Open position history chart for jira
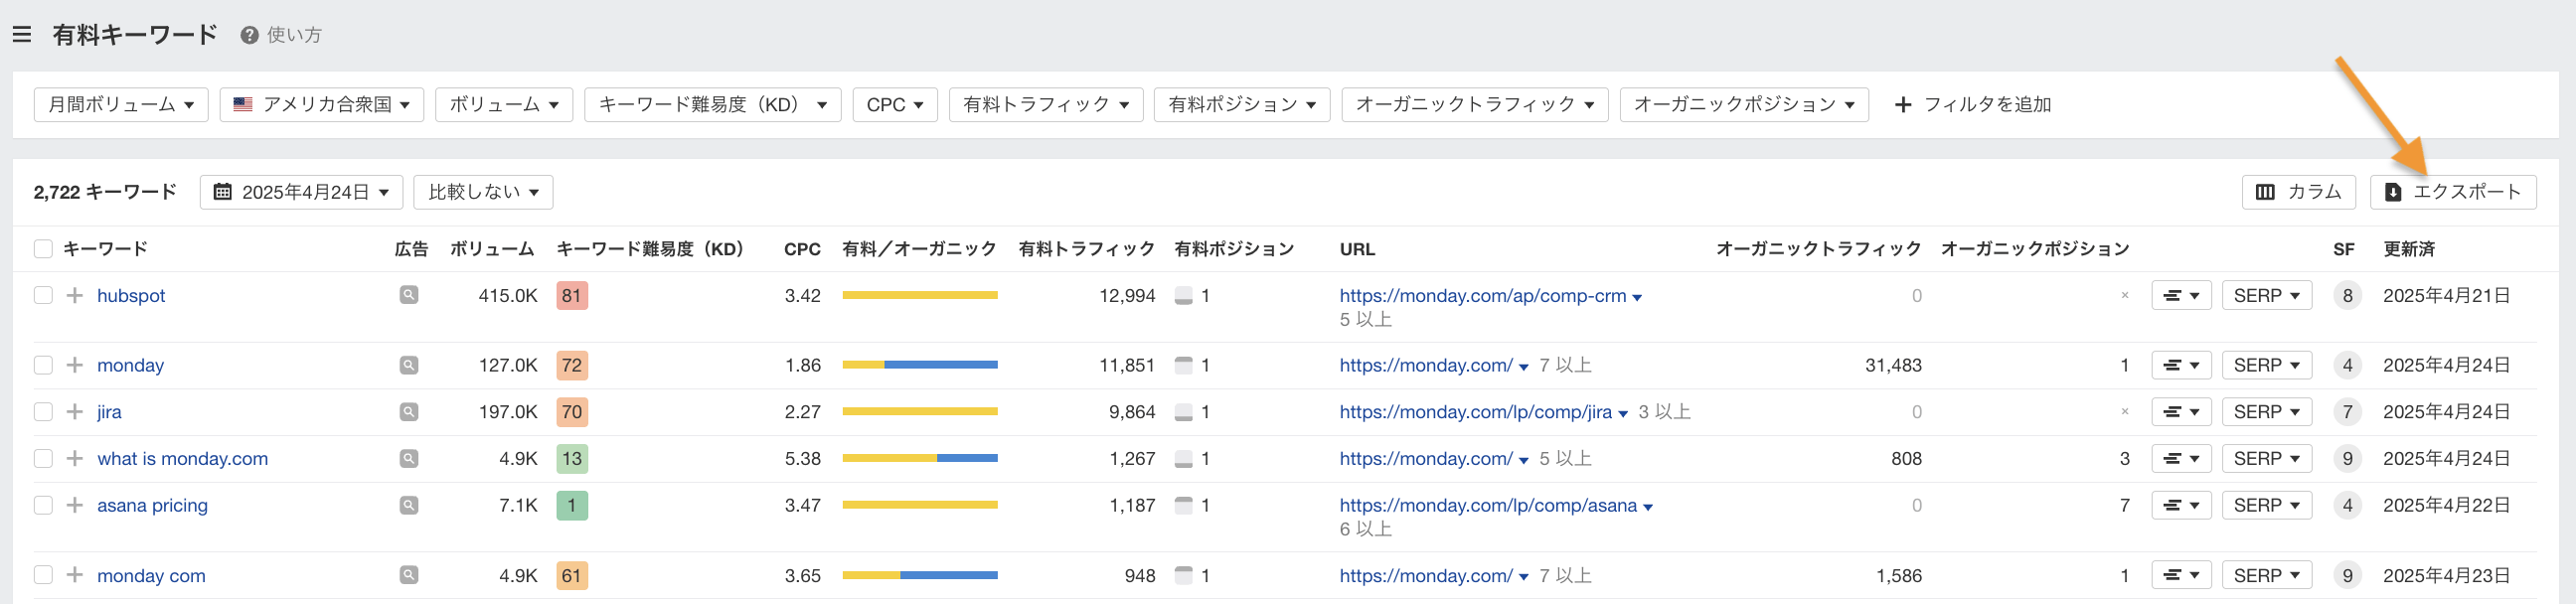This screenshot has width=2576, height=604. point(2181,412)
